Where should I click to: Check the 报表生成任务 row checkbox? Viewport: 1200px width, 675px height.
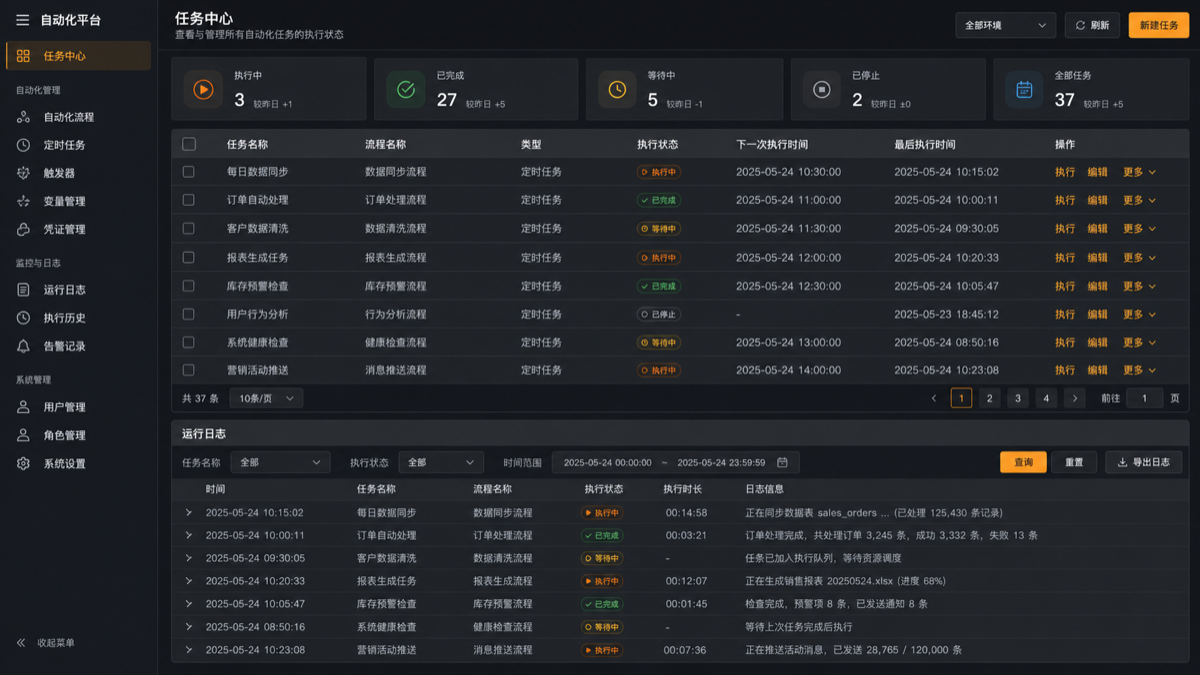[x=188, y=257]
